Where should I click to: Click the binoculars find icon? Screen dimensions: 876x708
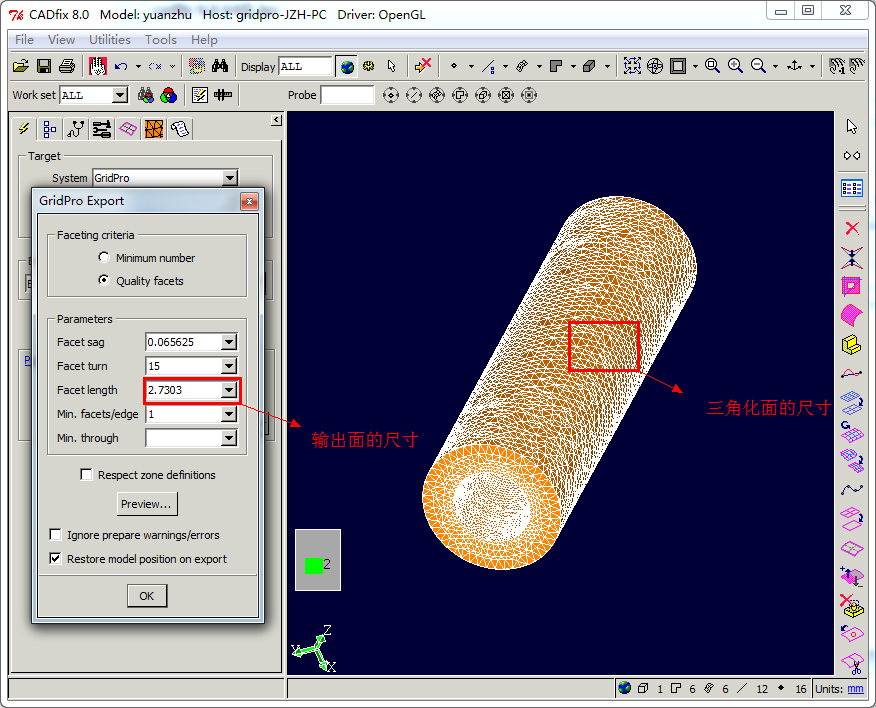pyautogui.click(x=221, y=66)
